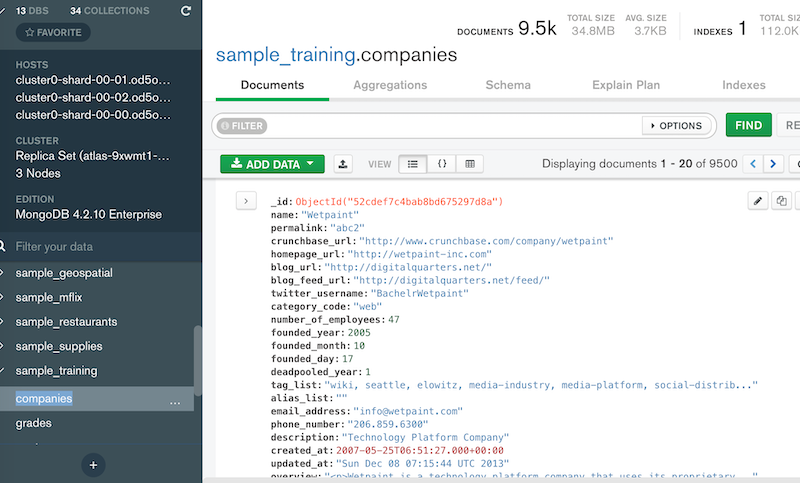
Task: Click the Filter info label
Action: (x=242, y=125)
